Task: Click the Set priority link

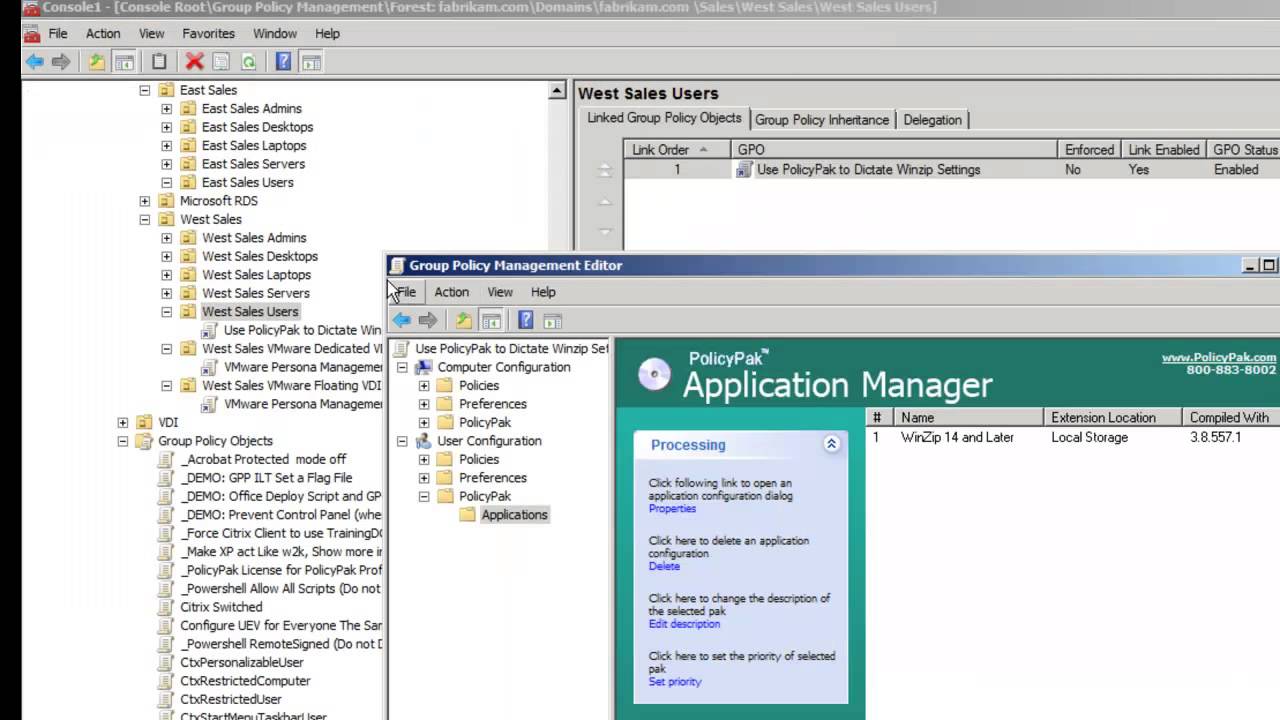Action: (x=675, y=682)
